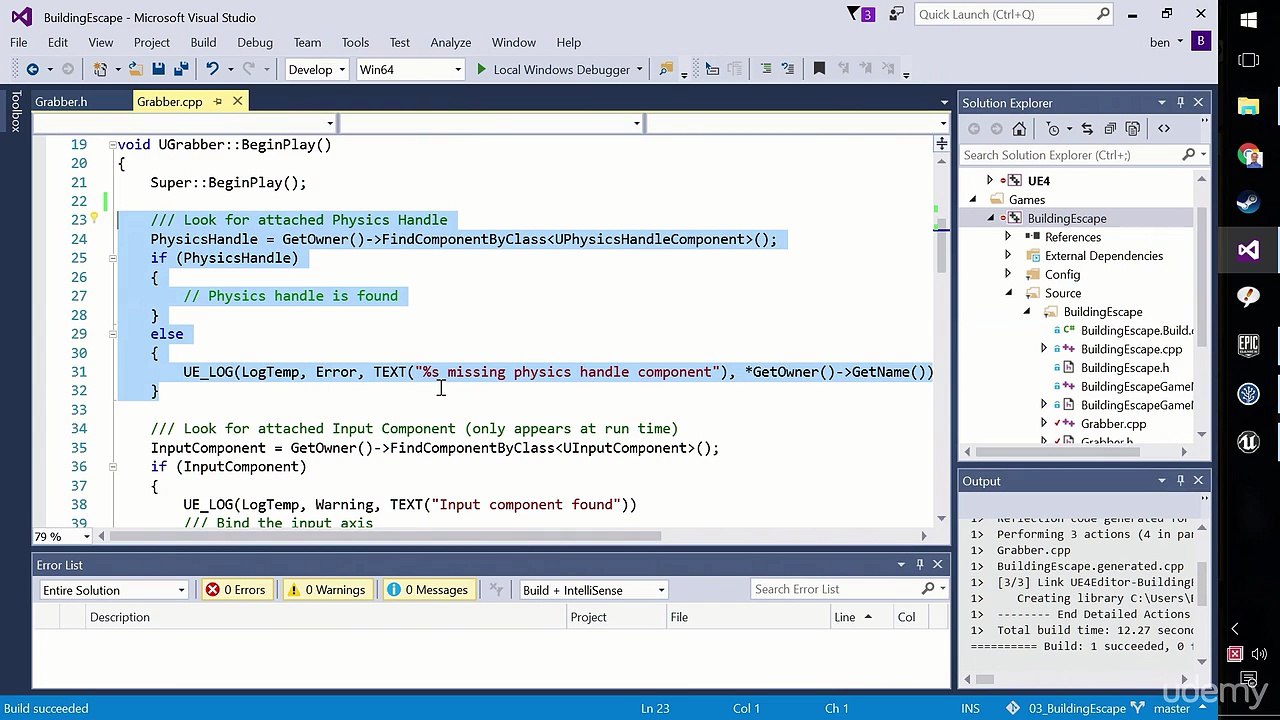Click the master branch in the status bar

1171,708
